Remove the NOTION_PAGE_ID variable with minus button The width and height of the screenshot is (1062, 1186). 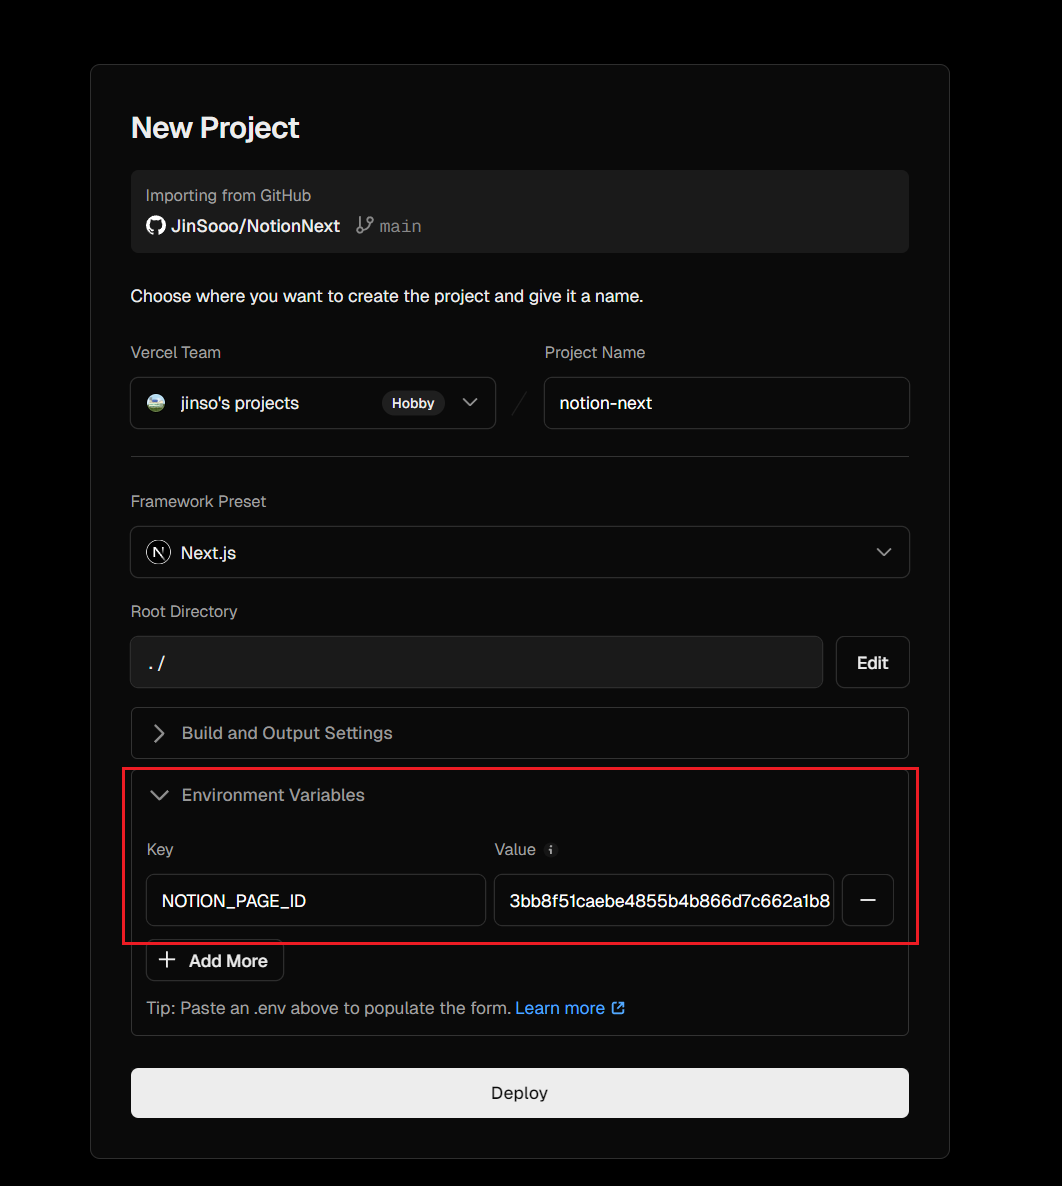coord(868,900)
